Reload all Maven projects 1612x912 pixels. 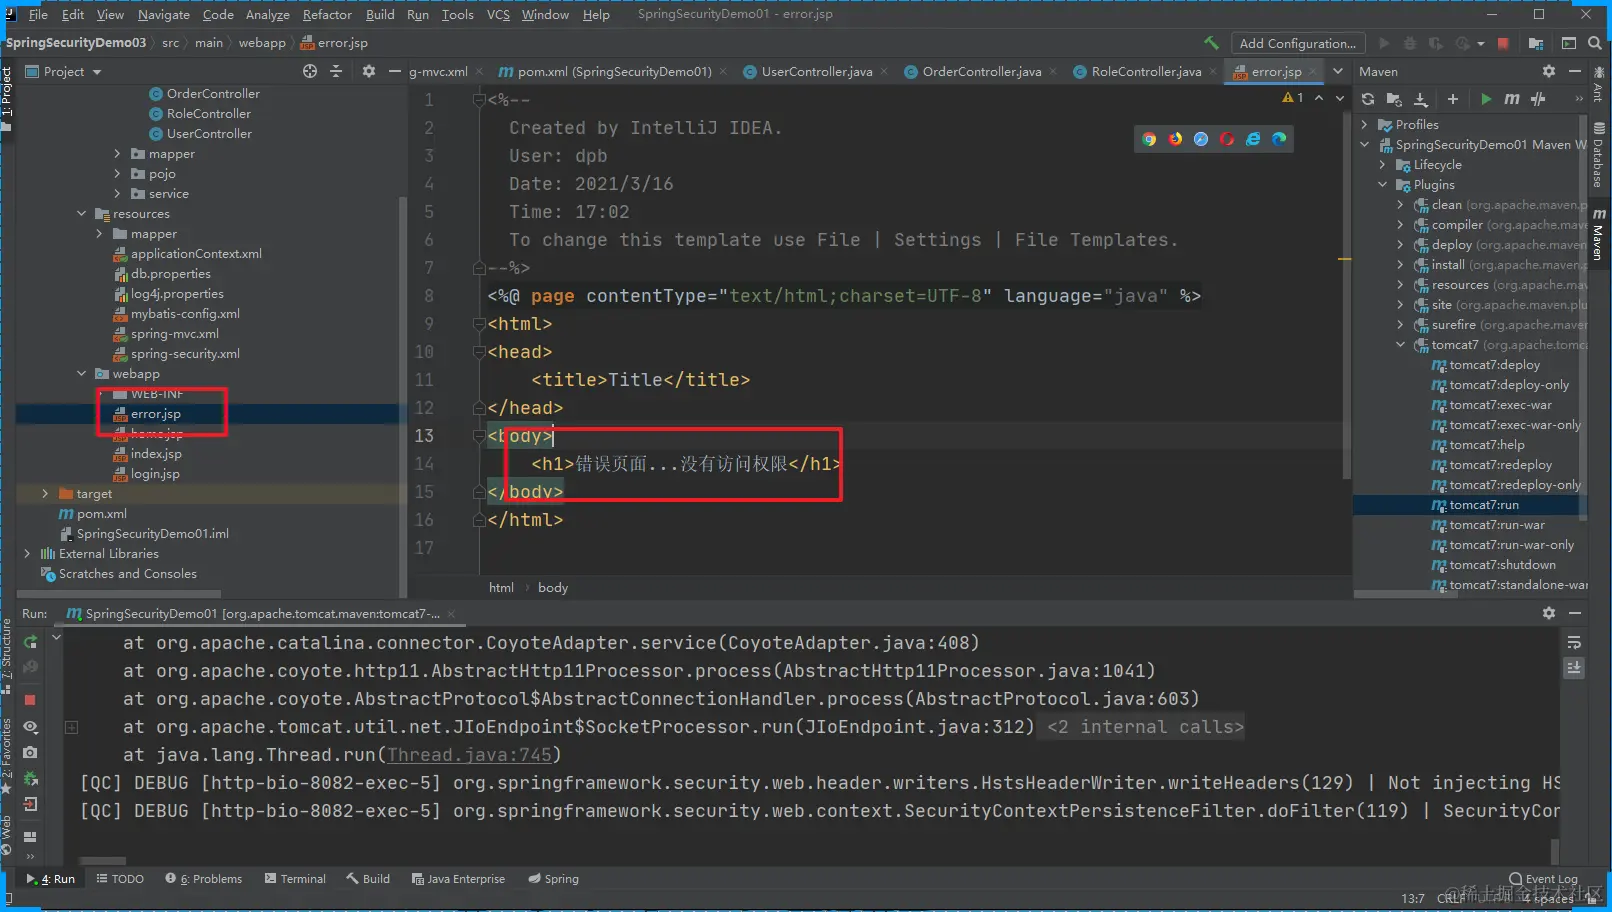(1368, 99)
